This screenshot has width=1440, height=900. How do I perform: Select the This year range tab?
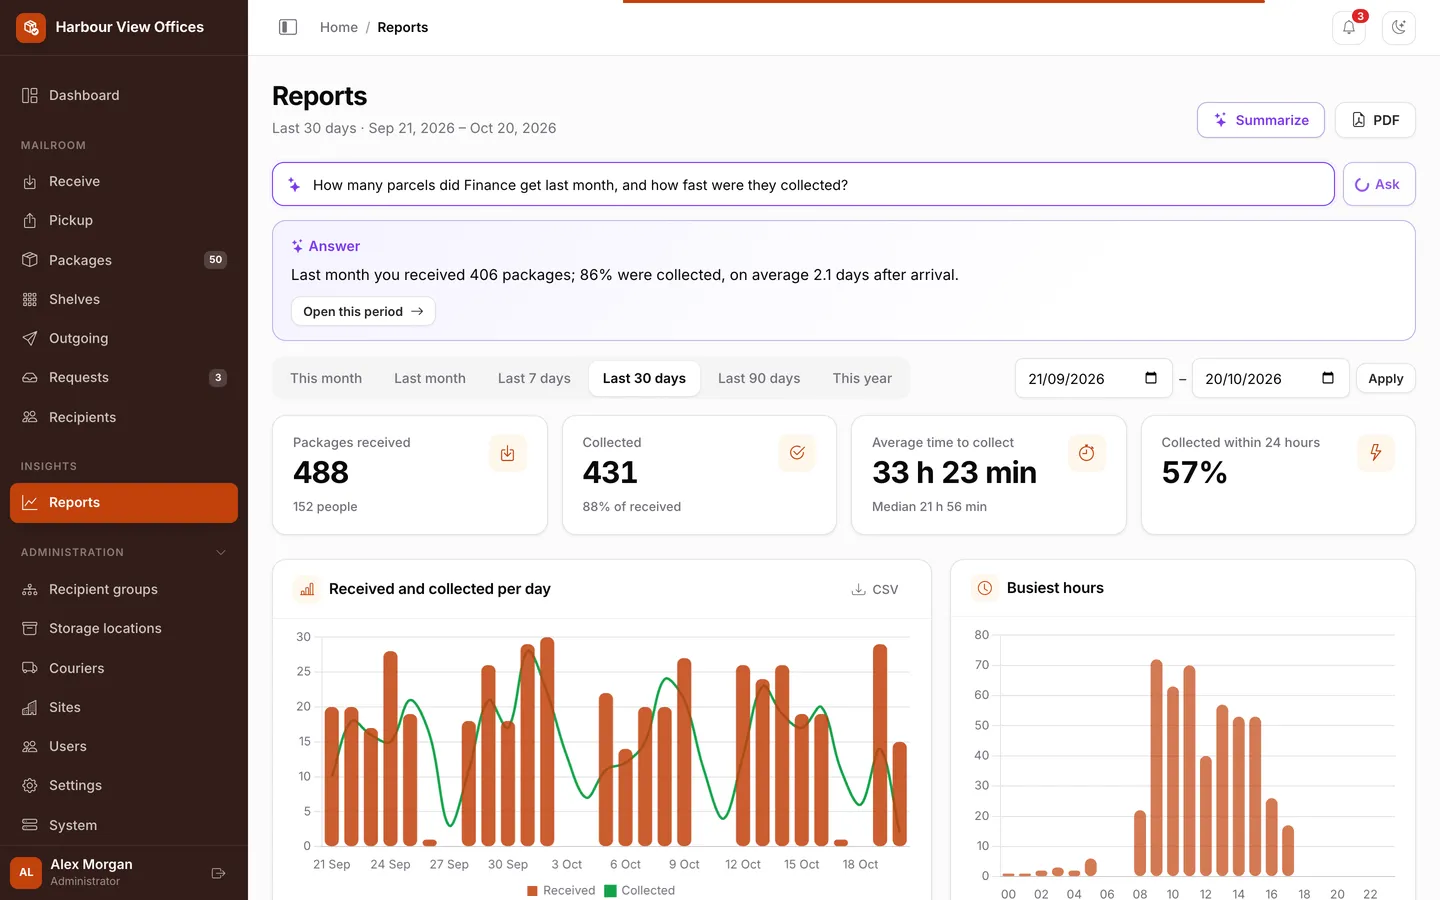[862, 378]
